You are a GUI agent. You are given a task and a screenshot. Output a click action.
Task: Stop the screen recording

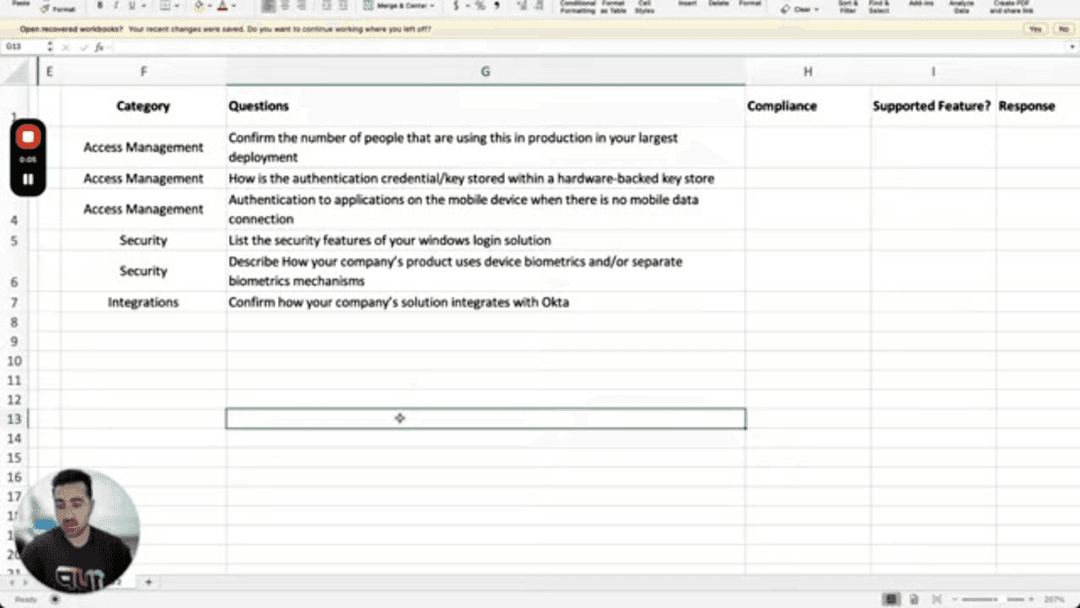[27, 136]
